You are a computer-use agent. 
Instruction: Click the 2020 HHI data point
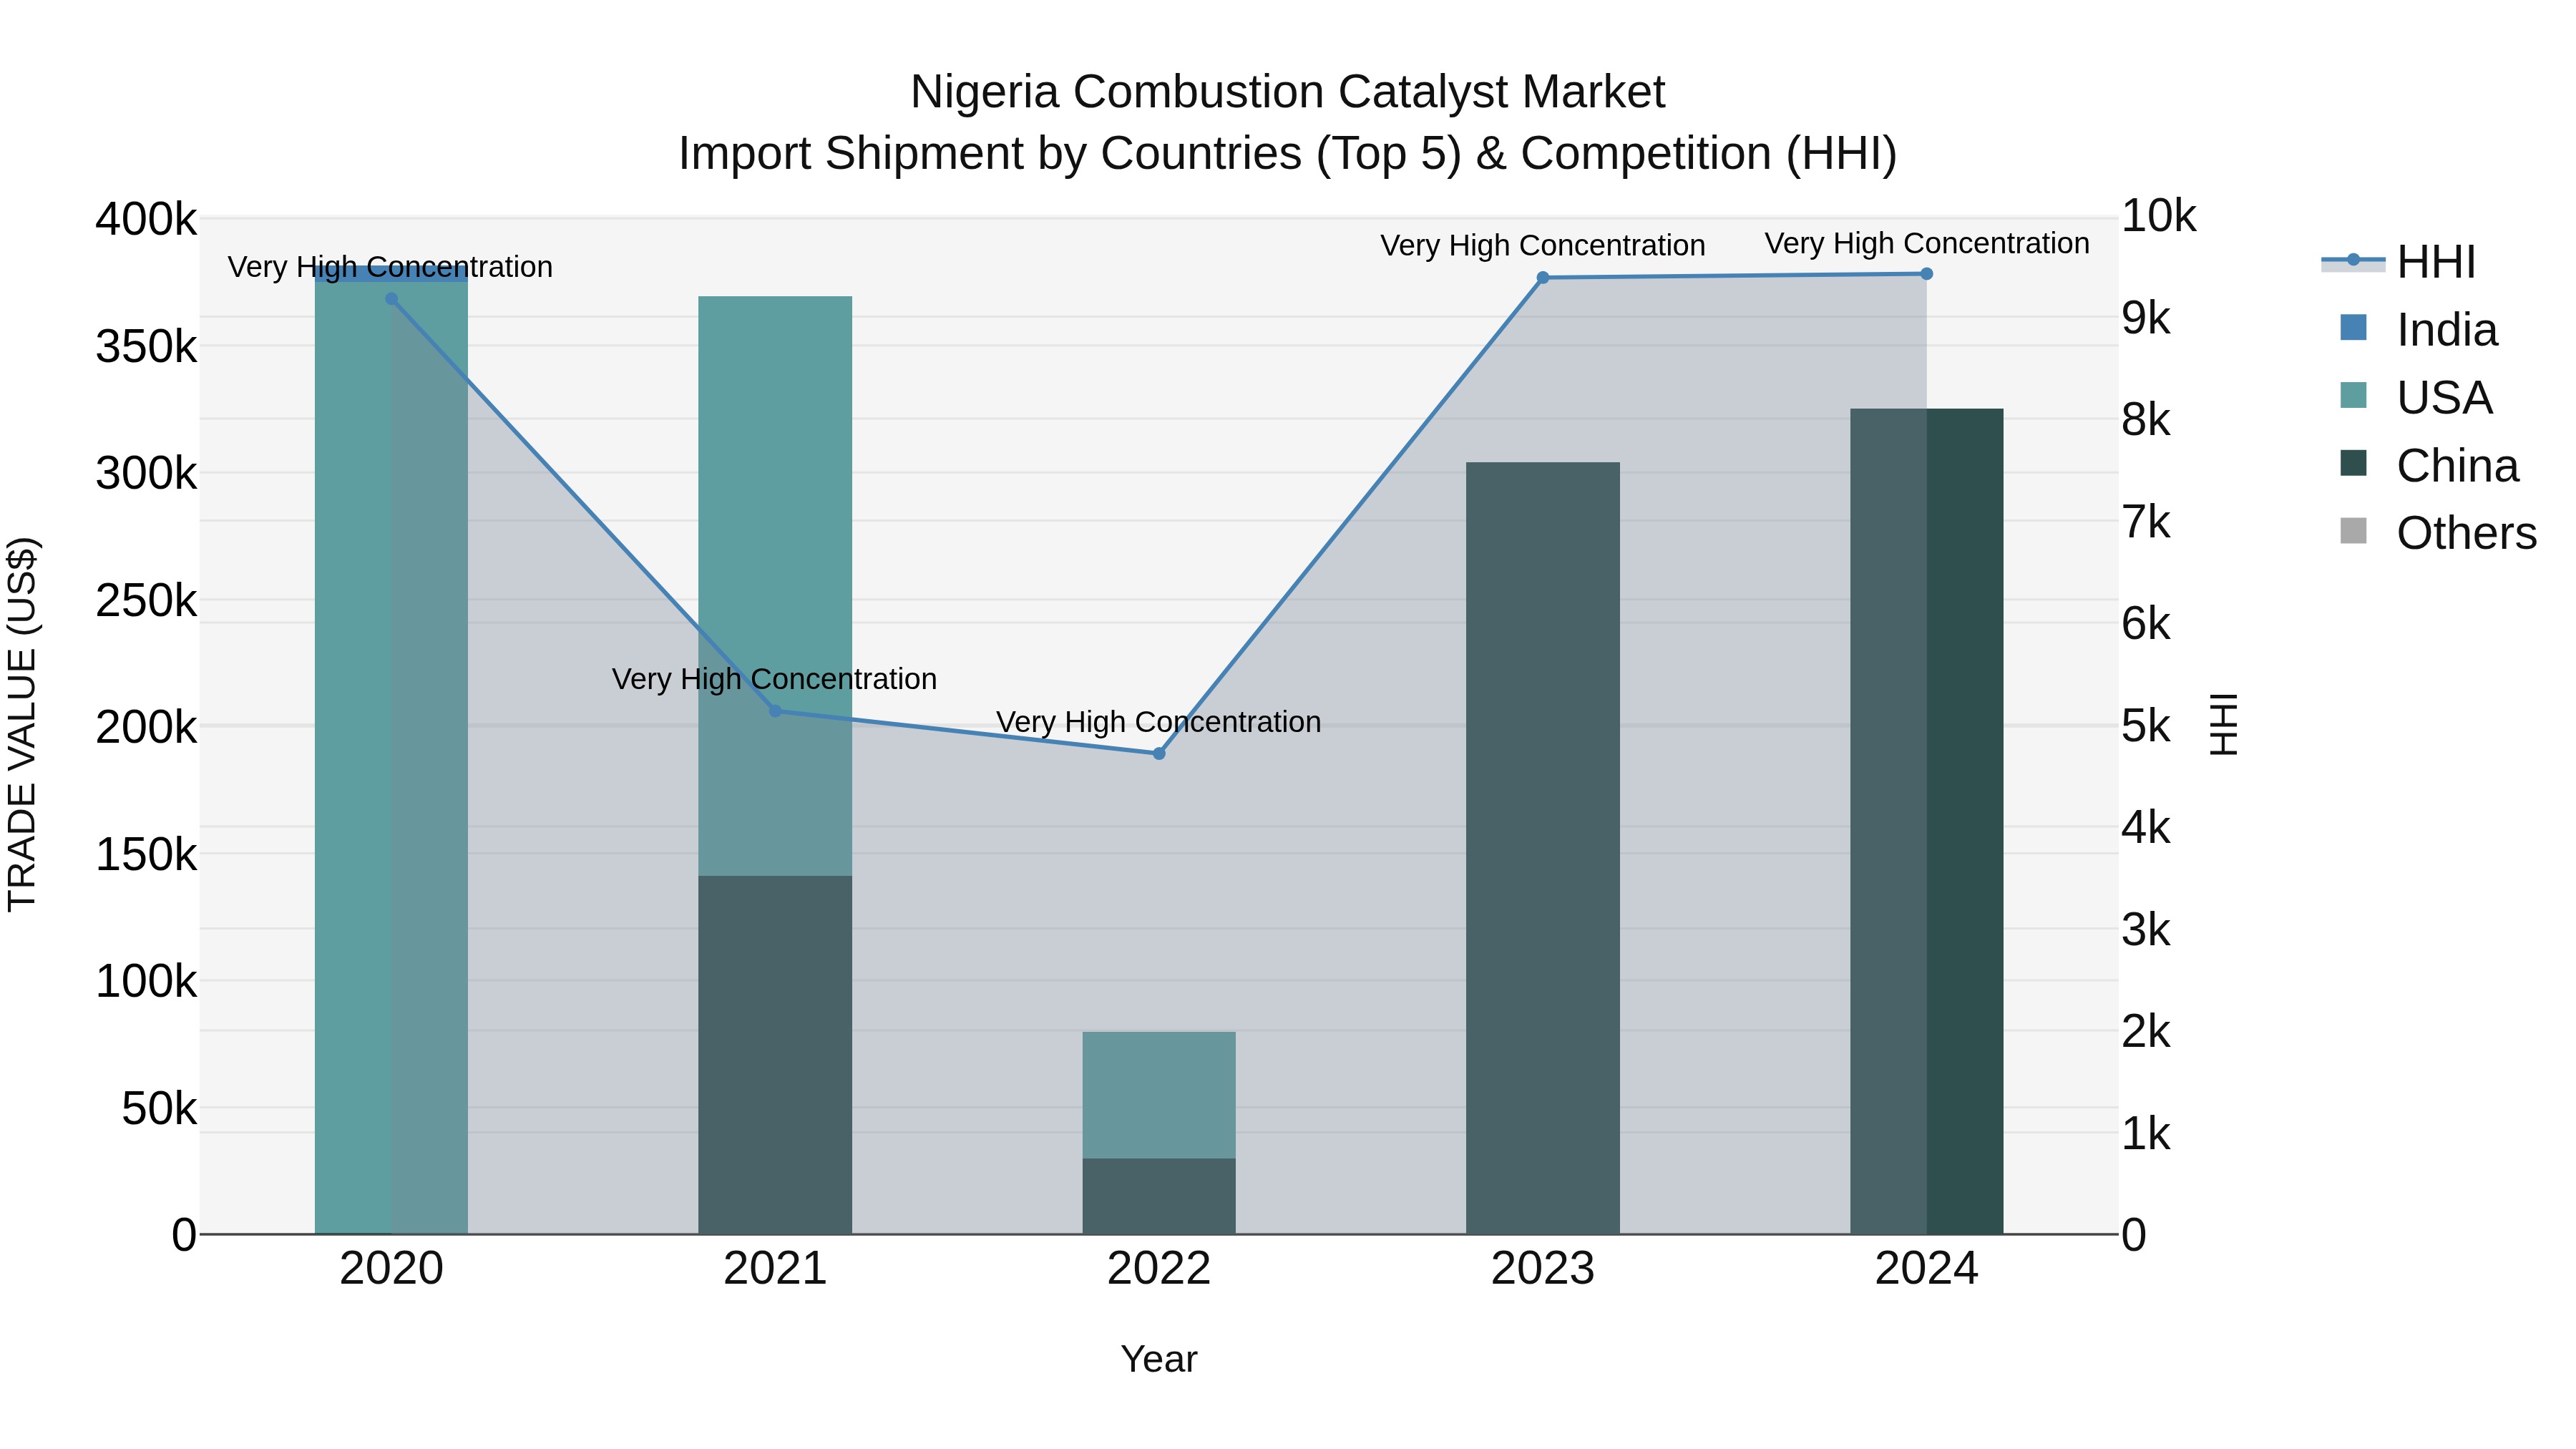(392, 299)
